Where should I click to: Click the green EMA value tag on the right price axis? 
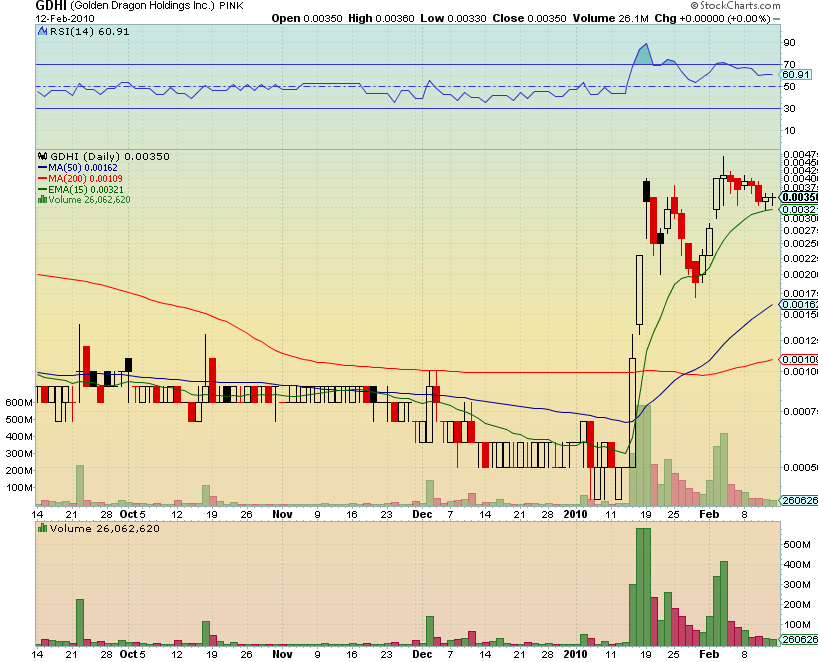coord(799,210)
